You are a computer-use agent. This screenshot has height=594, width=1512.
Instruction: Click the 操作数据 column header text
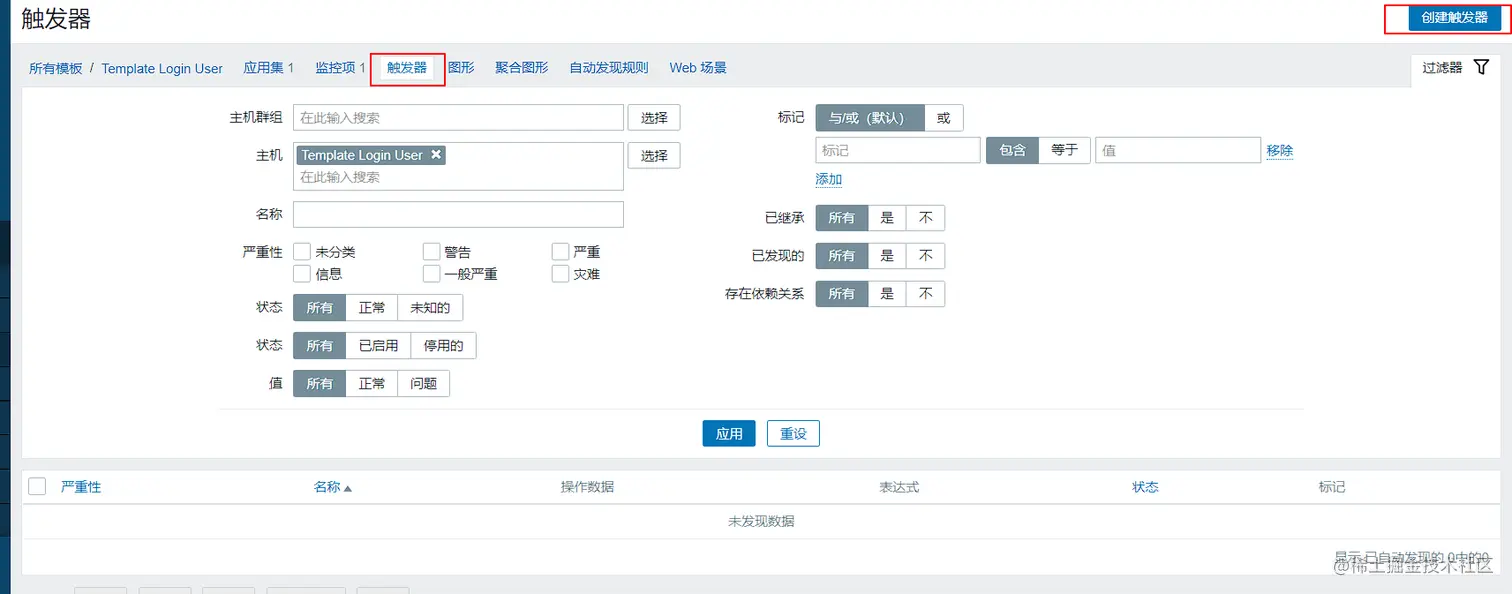tap(587, 487)
